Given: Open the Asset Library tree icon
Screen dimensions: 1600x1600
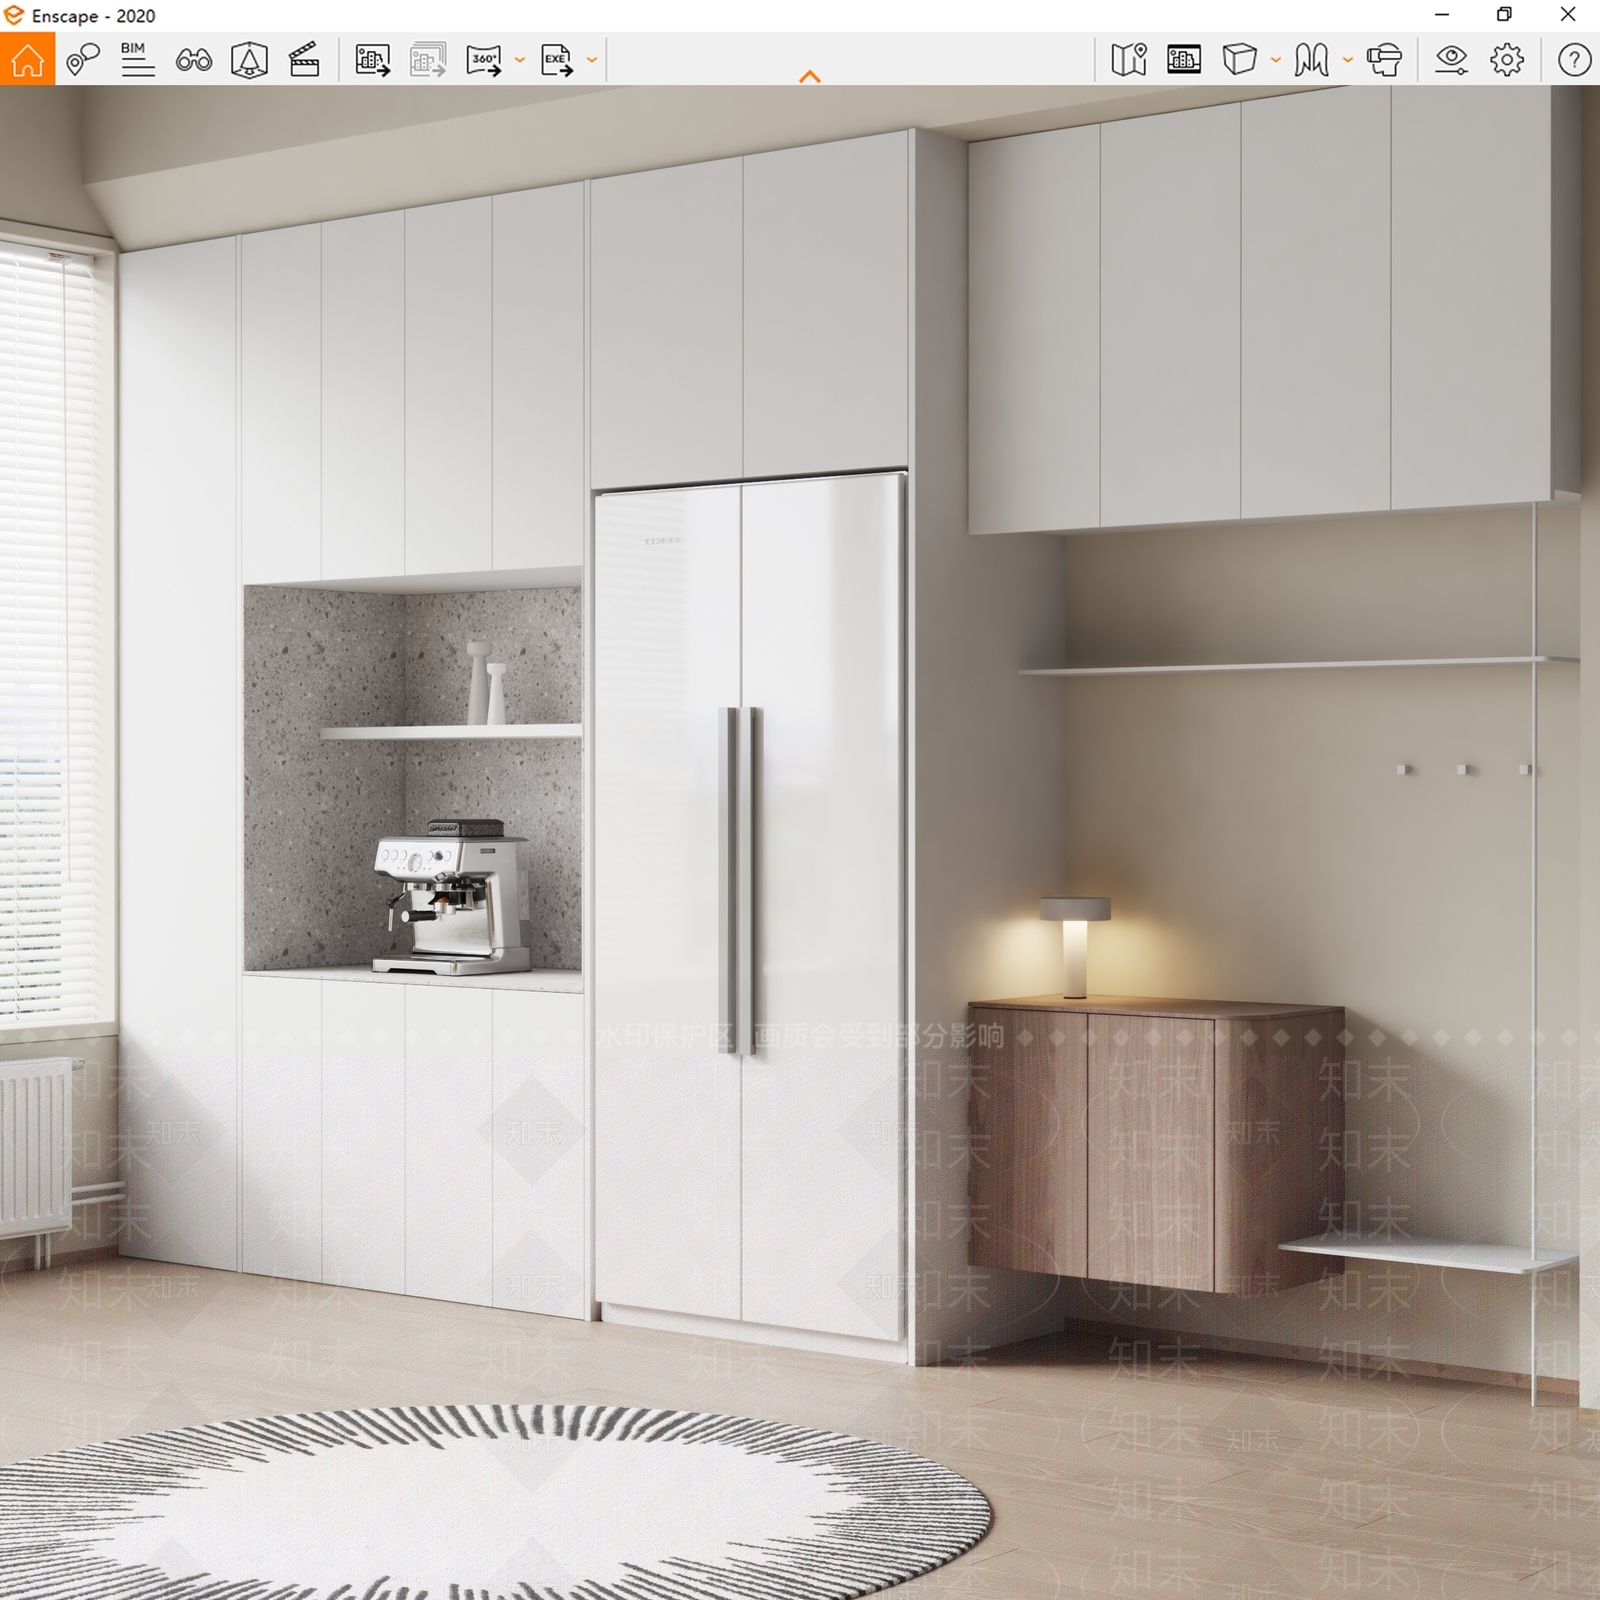Looking at the screenshot, I should (249, 60).
